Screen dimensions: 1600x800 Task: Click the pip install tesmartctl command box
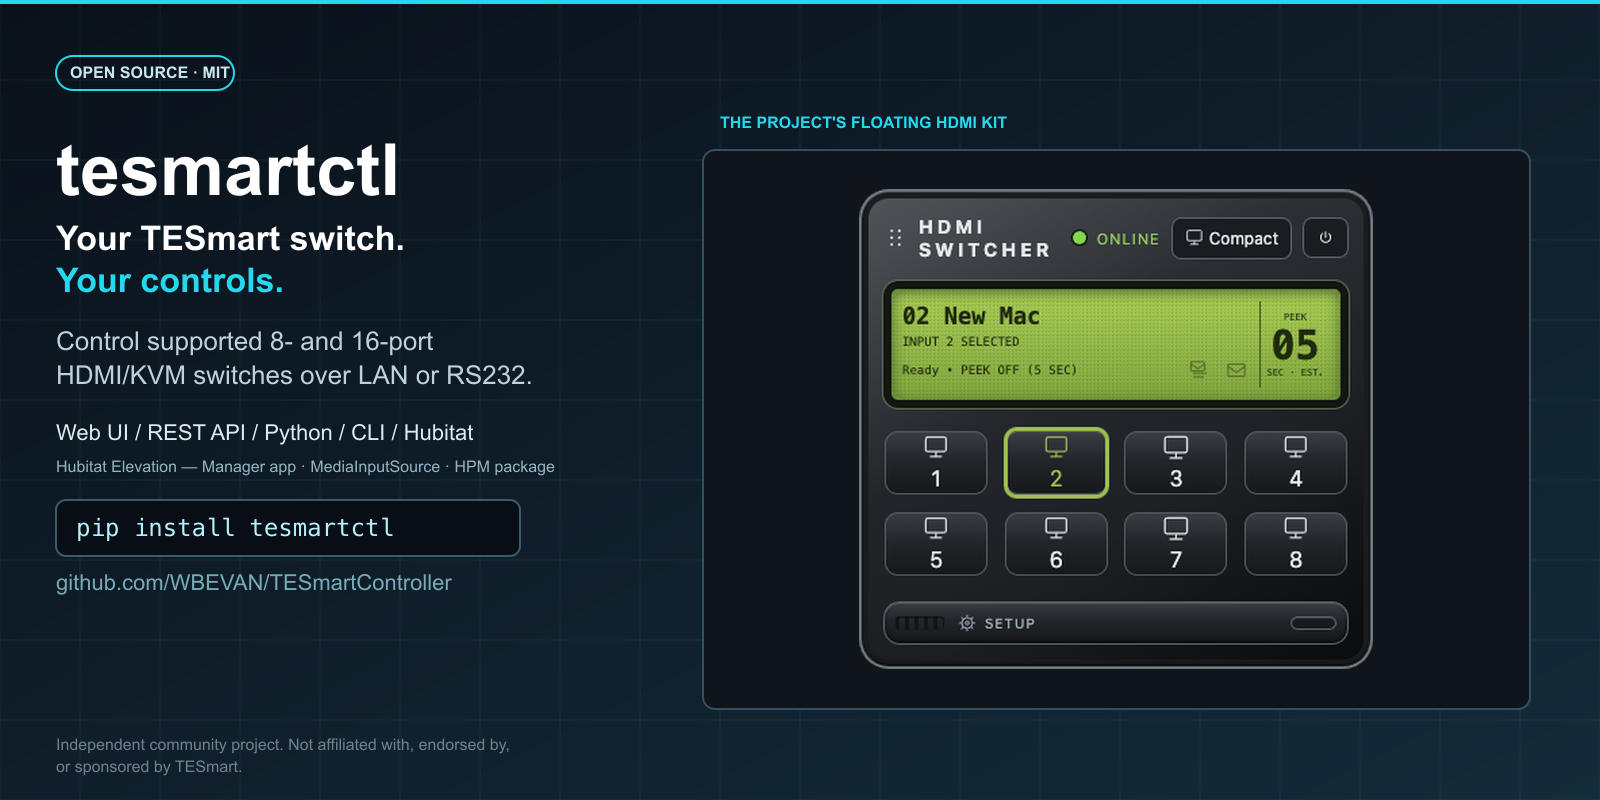click(288, 528)
